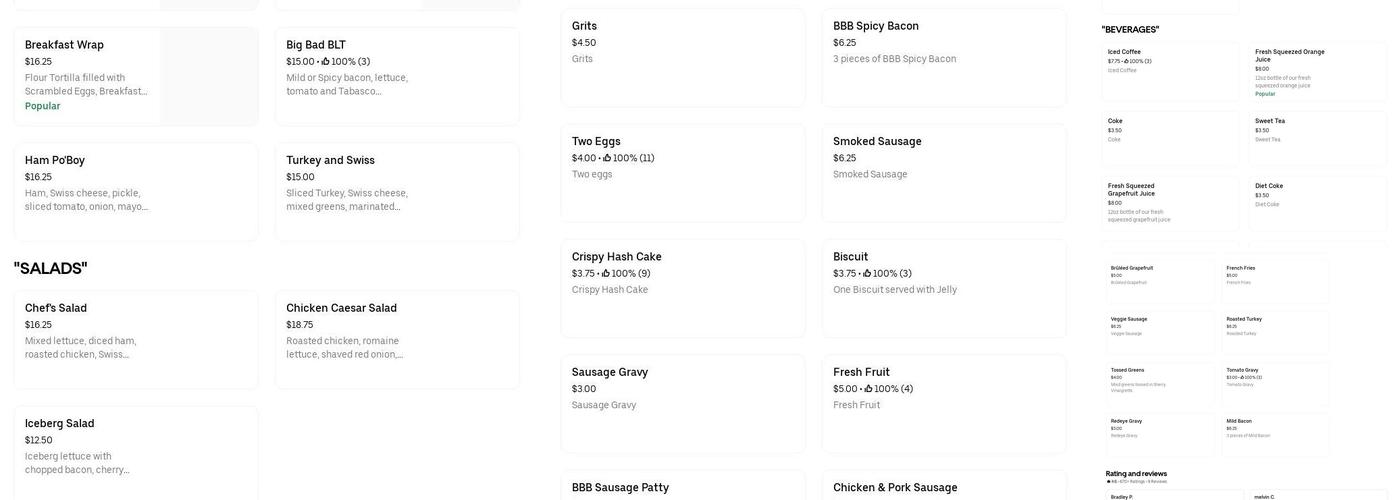1400x500 pixels.
Task: Click the Grits side item
Action: [x=683, y=57]
